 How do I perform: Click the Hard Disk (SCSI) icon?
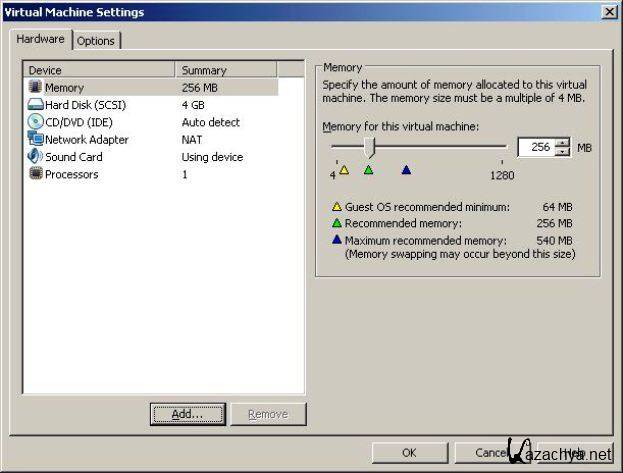(35, 105)
